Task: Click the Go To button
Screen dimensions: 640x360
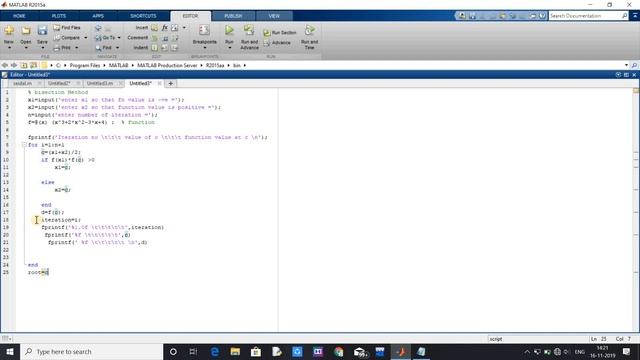Action: [x=105, y=38]
